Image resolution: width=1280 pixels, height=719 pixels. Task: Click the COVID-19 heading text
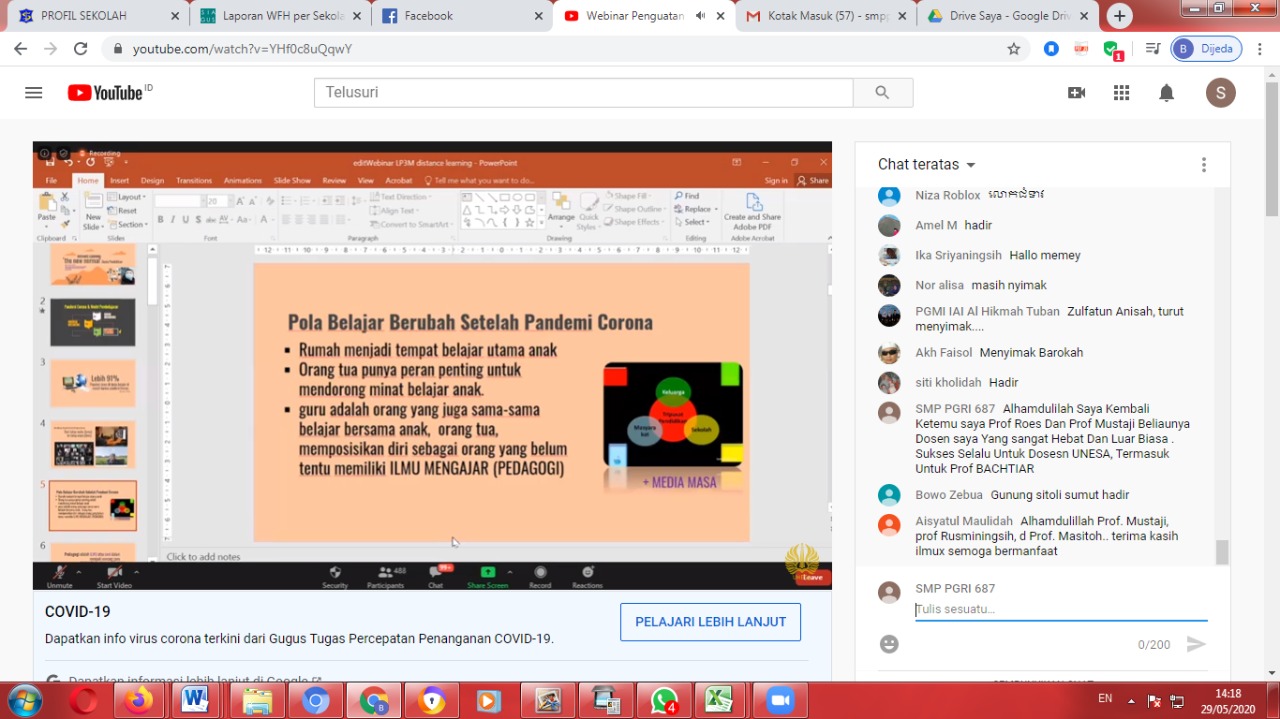pyautogui.click(x=78, y=611)
